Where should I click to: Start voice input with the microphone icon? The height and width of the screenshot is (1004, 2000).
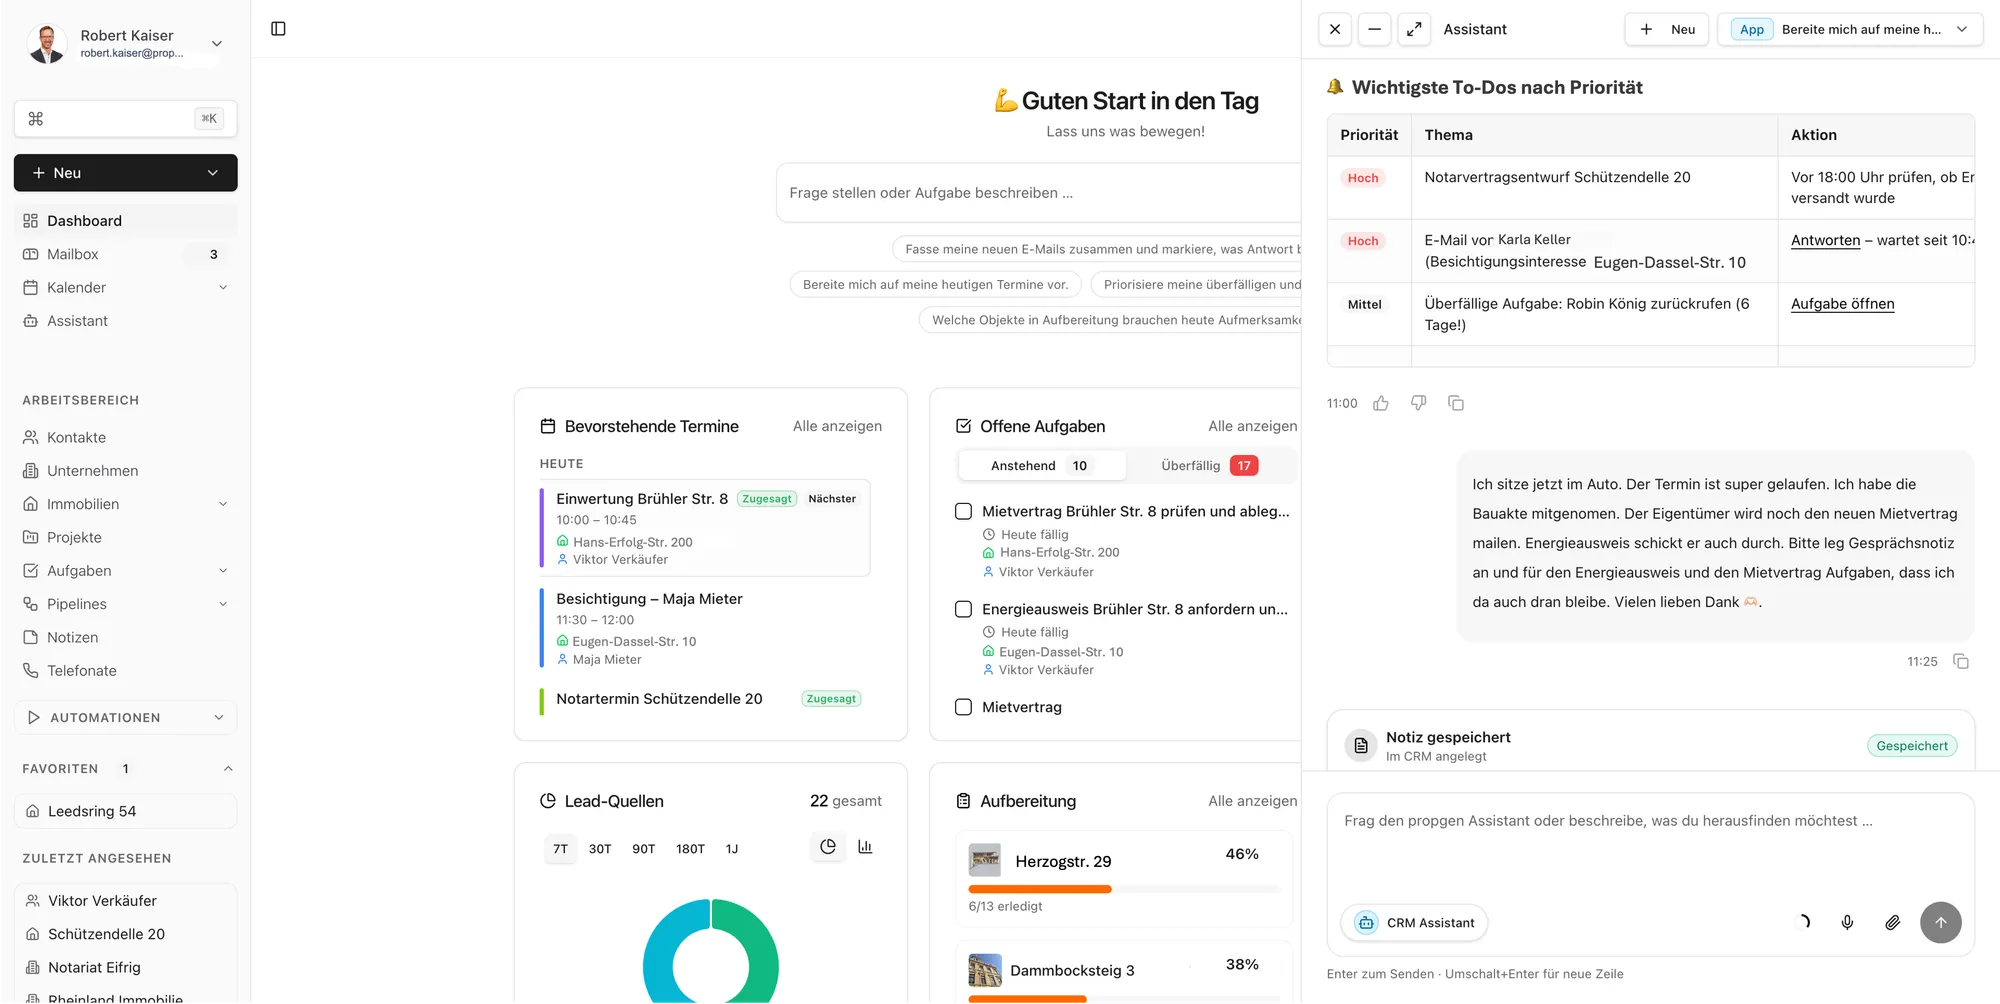pos(1847,922)
